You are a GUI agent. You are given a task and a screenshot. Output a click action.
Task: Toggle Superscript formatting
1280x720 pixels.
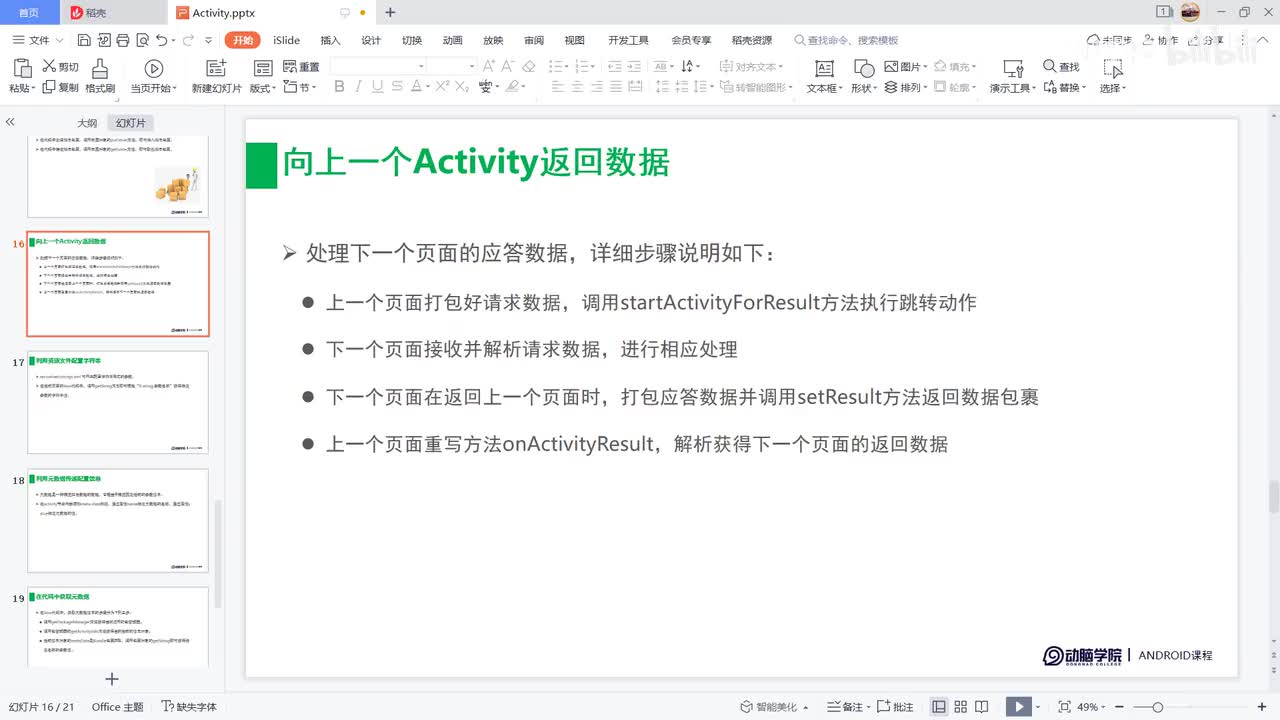coord(442,87)
